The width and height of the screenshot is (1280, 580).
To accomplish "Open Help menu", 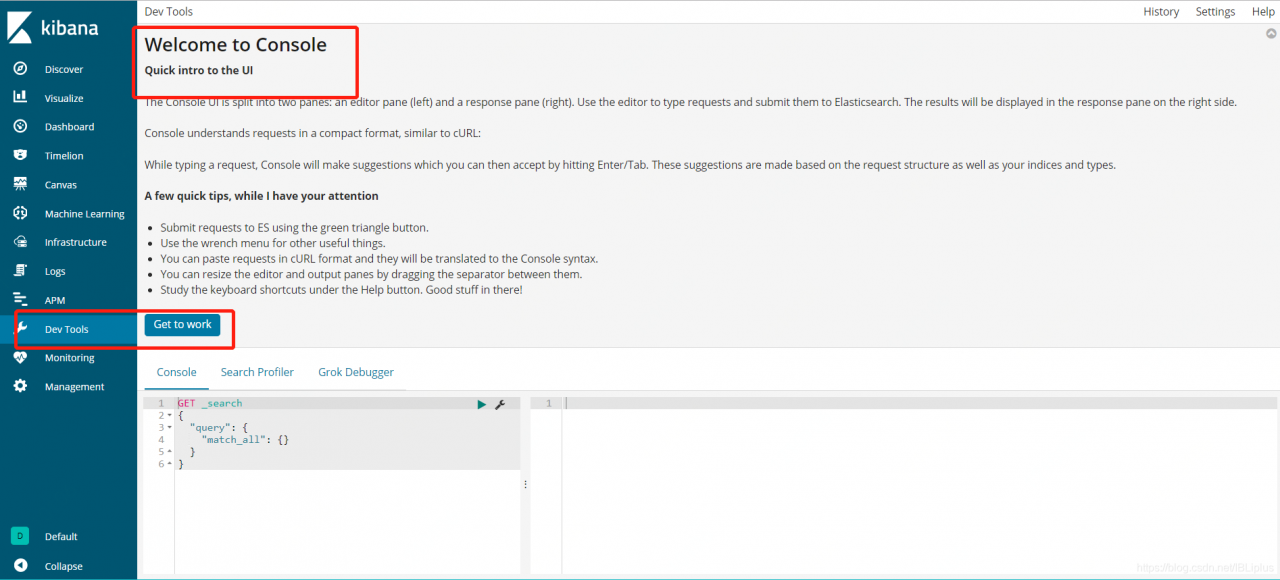I will [1263, 12].
